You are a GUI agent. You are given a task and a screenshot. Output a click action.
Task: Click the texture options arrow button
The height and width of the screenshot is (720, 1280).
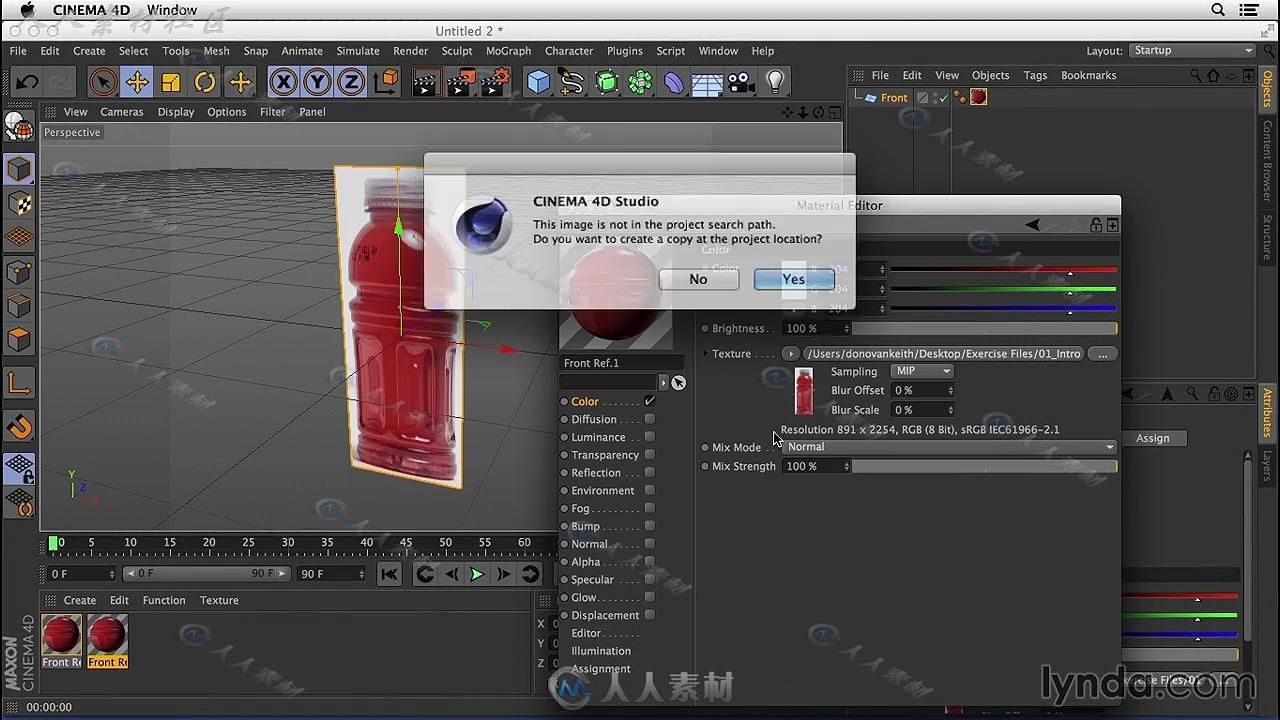791,354
